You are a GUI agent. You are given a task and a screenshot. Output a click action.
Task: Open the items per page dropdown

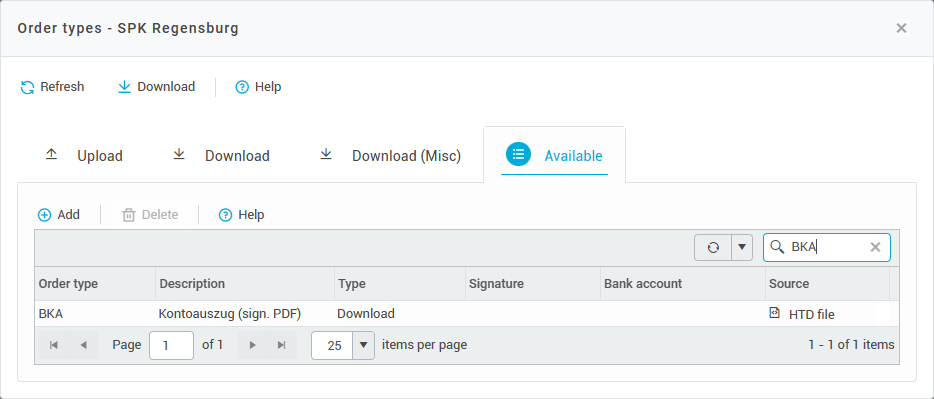(x=363, y=345)
